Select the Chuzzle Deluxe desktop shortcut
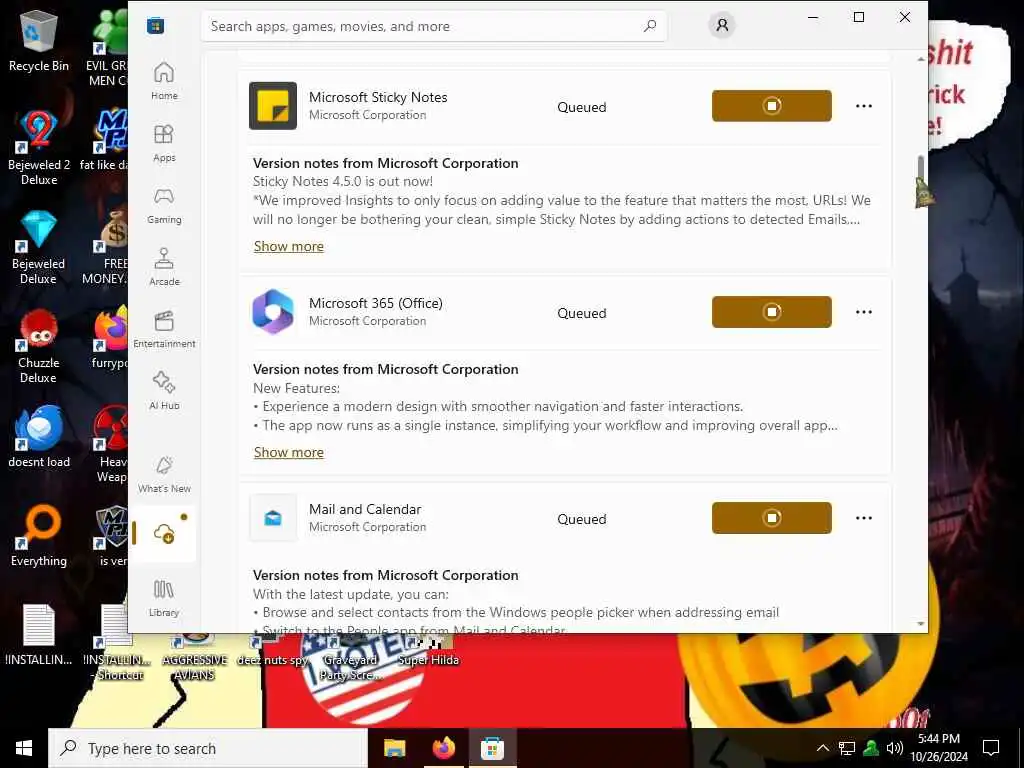Screen dimensions: 1024x768 [x=39, y=346]
